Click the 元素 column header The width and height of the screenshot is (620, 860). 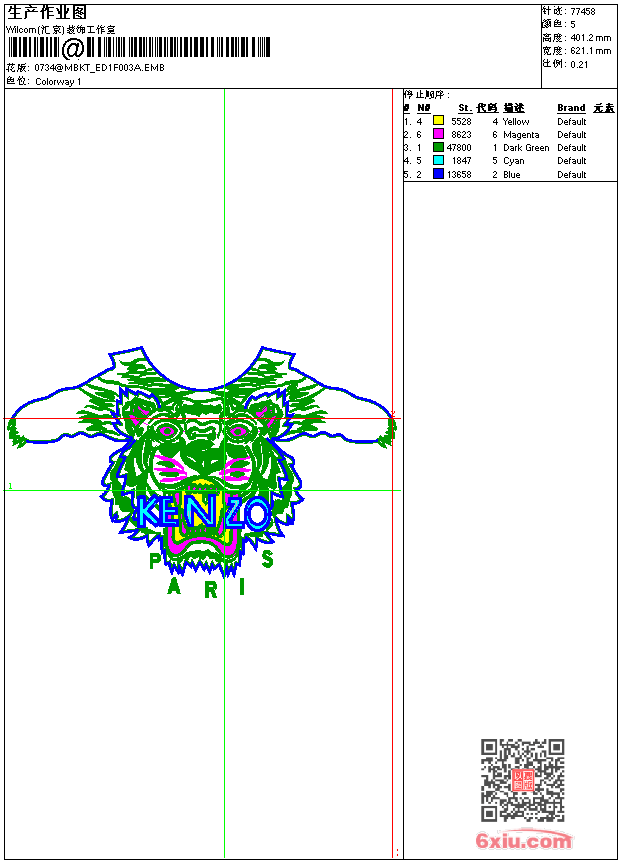[604, 108]
